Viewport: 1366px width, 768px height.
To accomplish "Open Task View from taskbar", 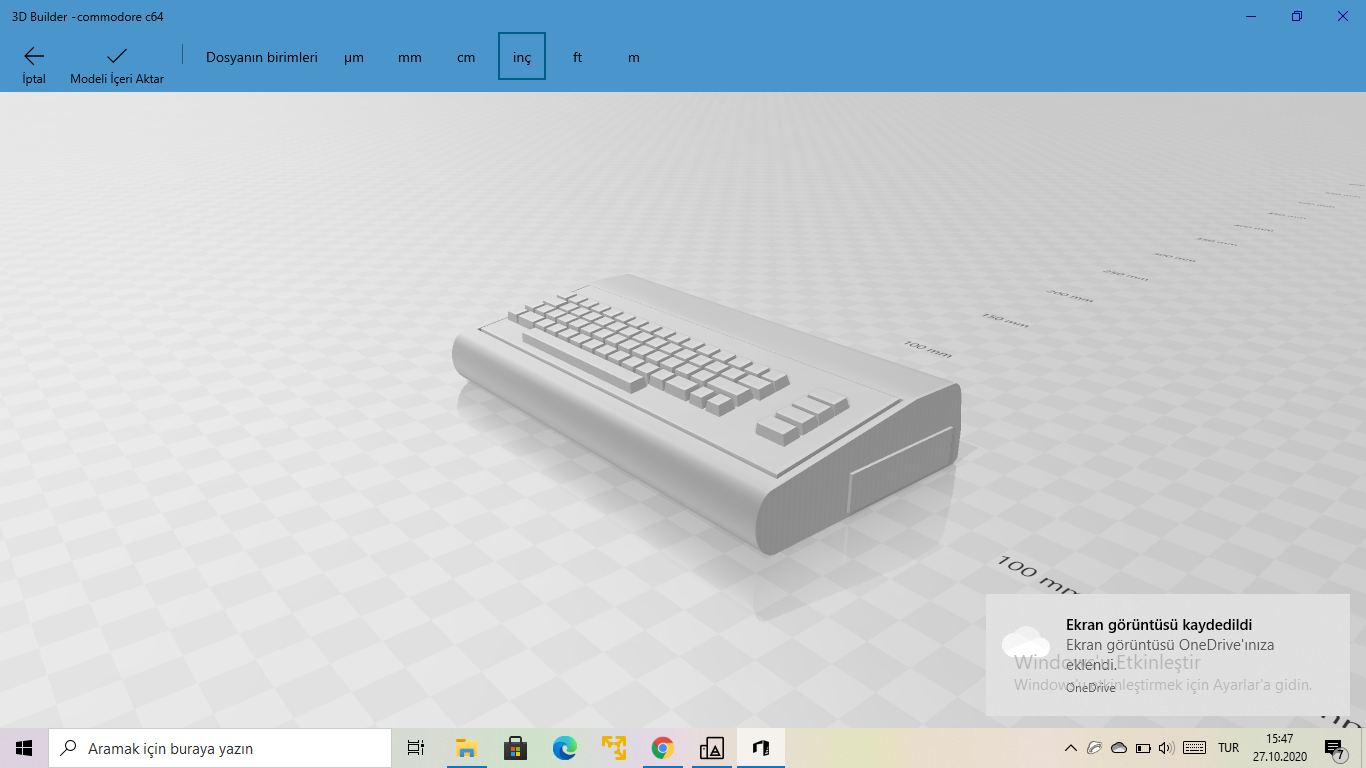I will pyautogui.click(x=416, y=748).
